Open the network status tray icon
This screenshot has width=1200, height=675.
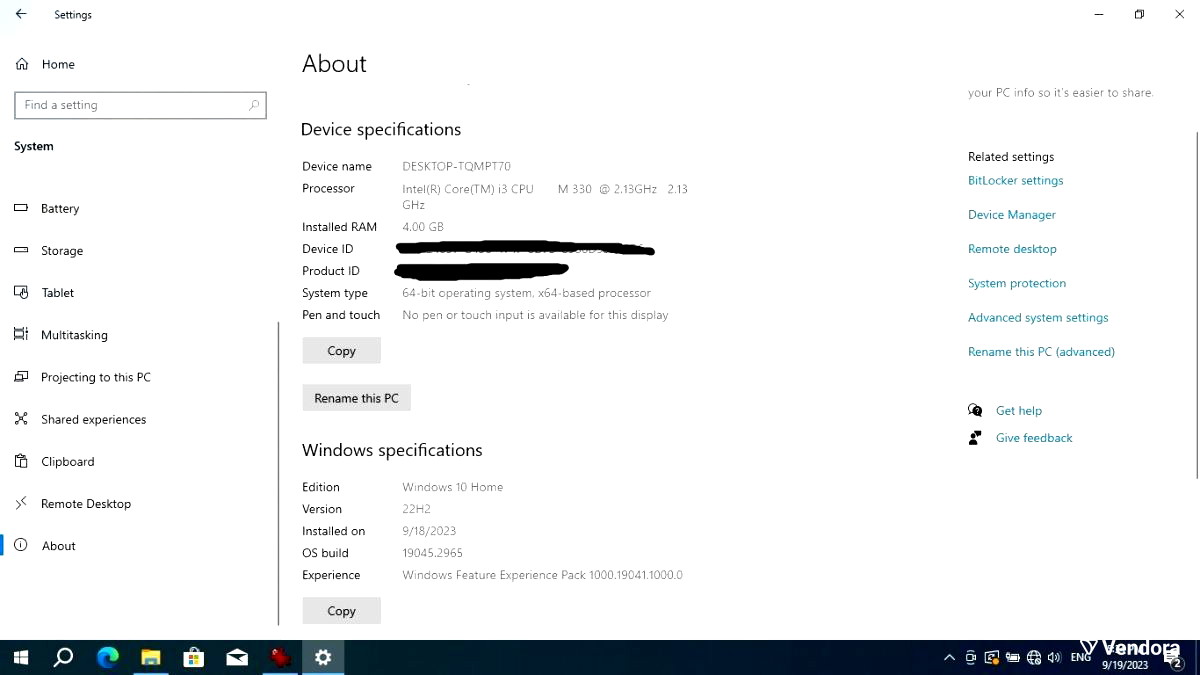[x=1034, y=657]
